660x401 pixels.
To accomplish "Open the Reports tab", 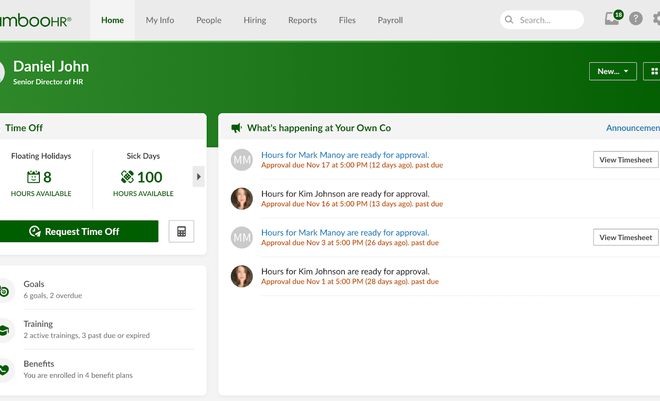I will click(302, 20).
